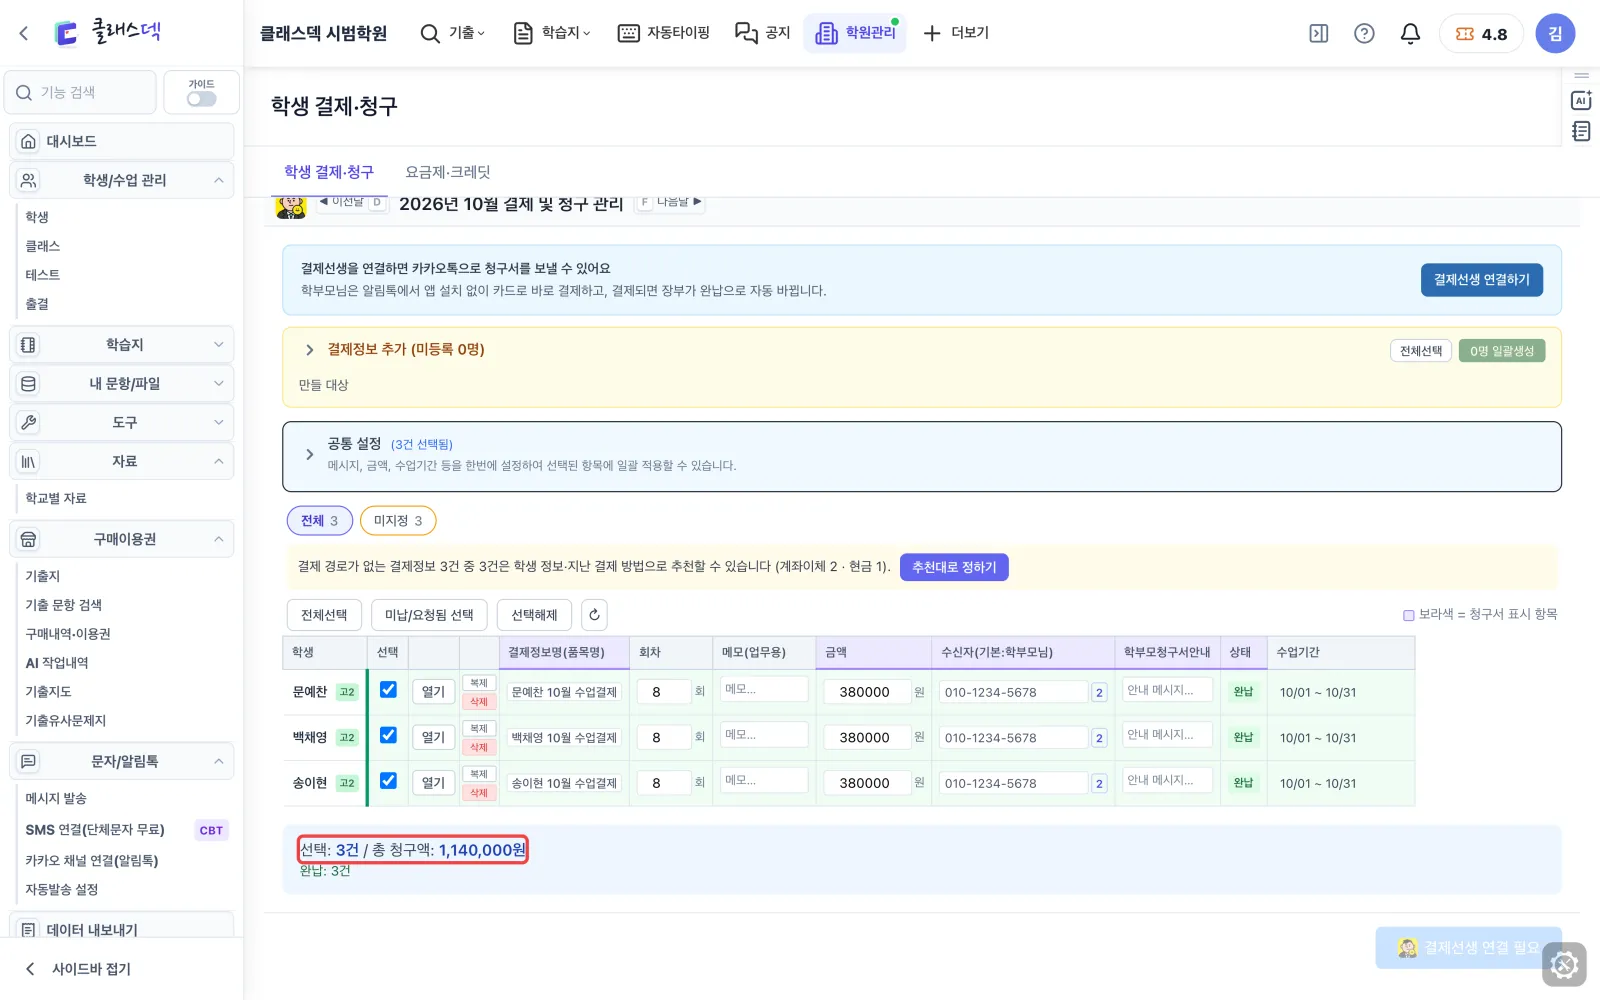Open the user profile avatar 김

click(1555, 33)
